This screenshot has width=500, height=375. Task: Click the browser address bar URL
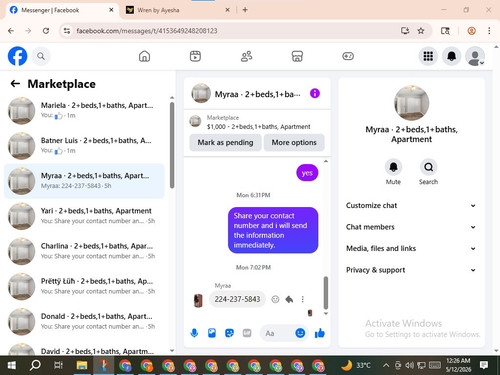click(x=147, y=31)
